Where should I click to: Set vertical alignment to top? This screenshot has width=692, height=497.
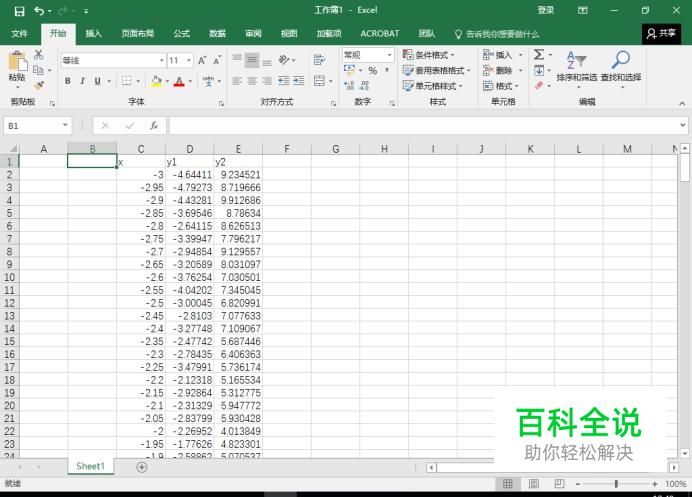(237, 60)
